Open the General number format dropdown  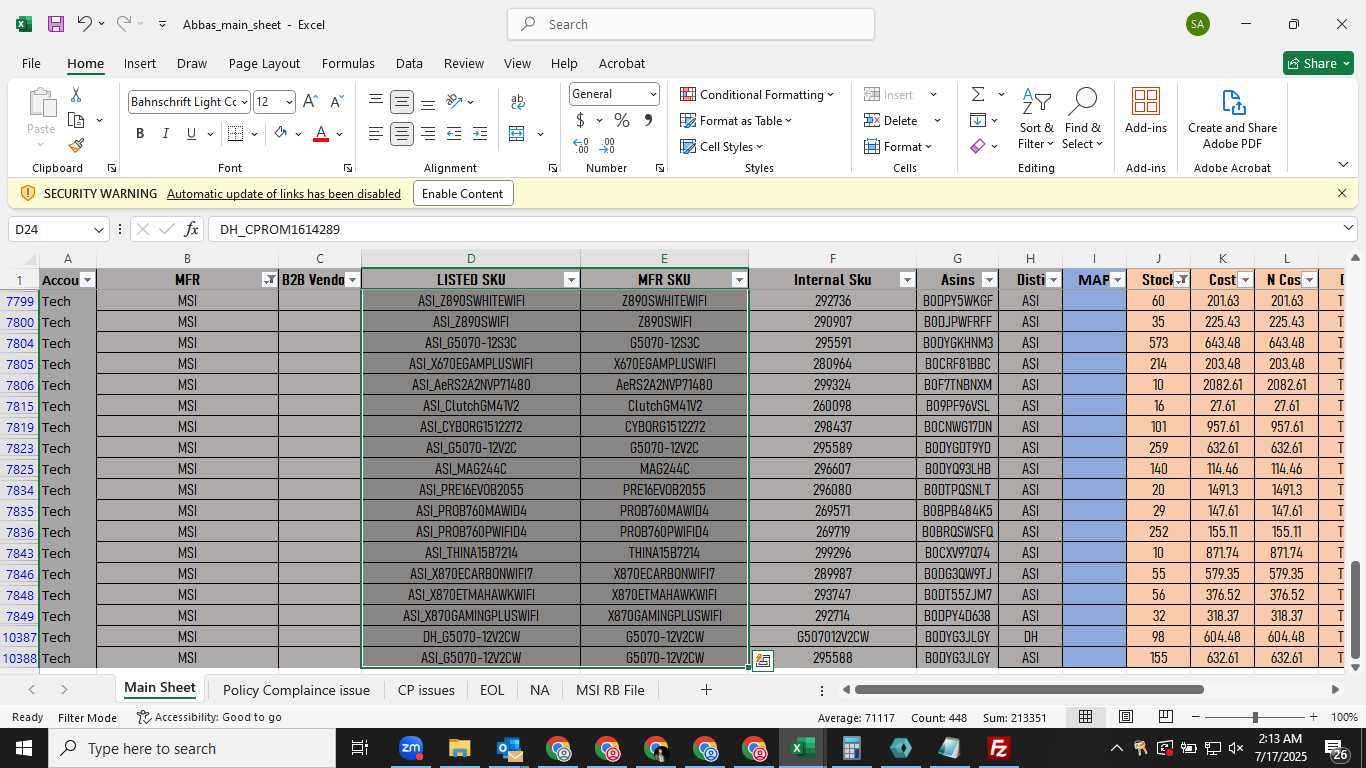pos(653,94)
